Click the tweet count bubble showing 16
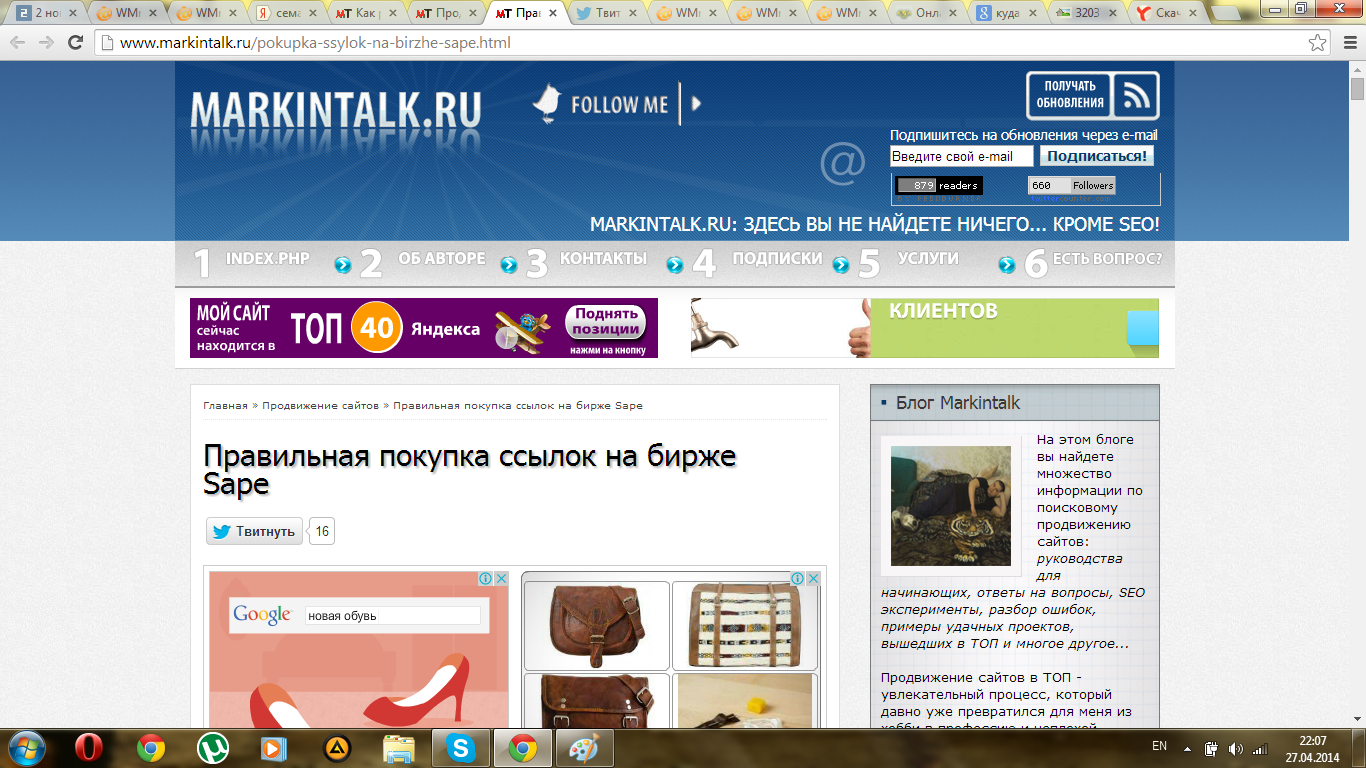Viewport: 1366px width, 768px height. 322,531
